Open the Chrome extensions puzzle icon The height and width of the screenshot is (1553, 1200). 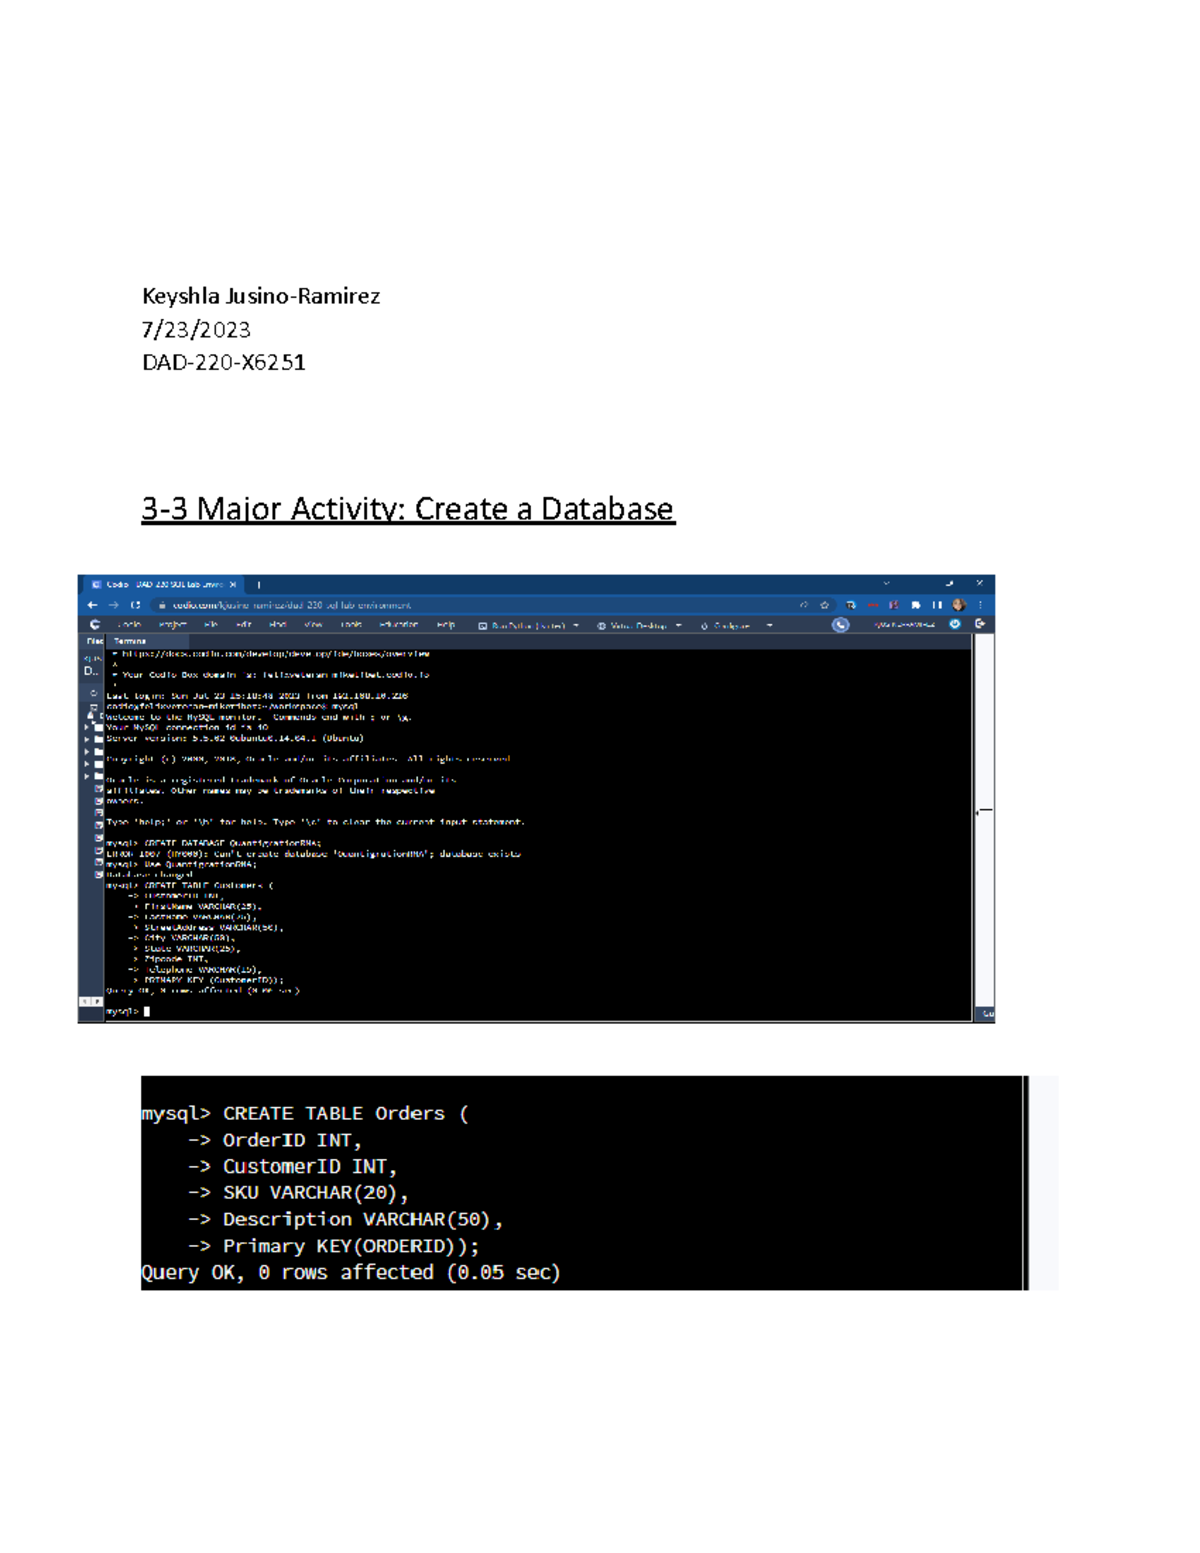915,605
